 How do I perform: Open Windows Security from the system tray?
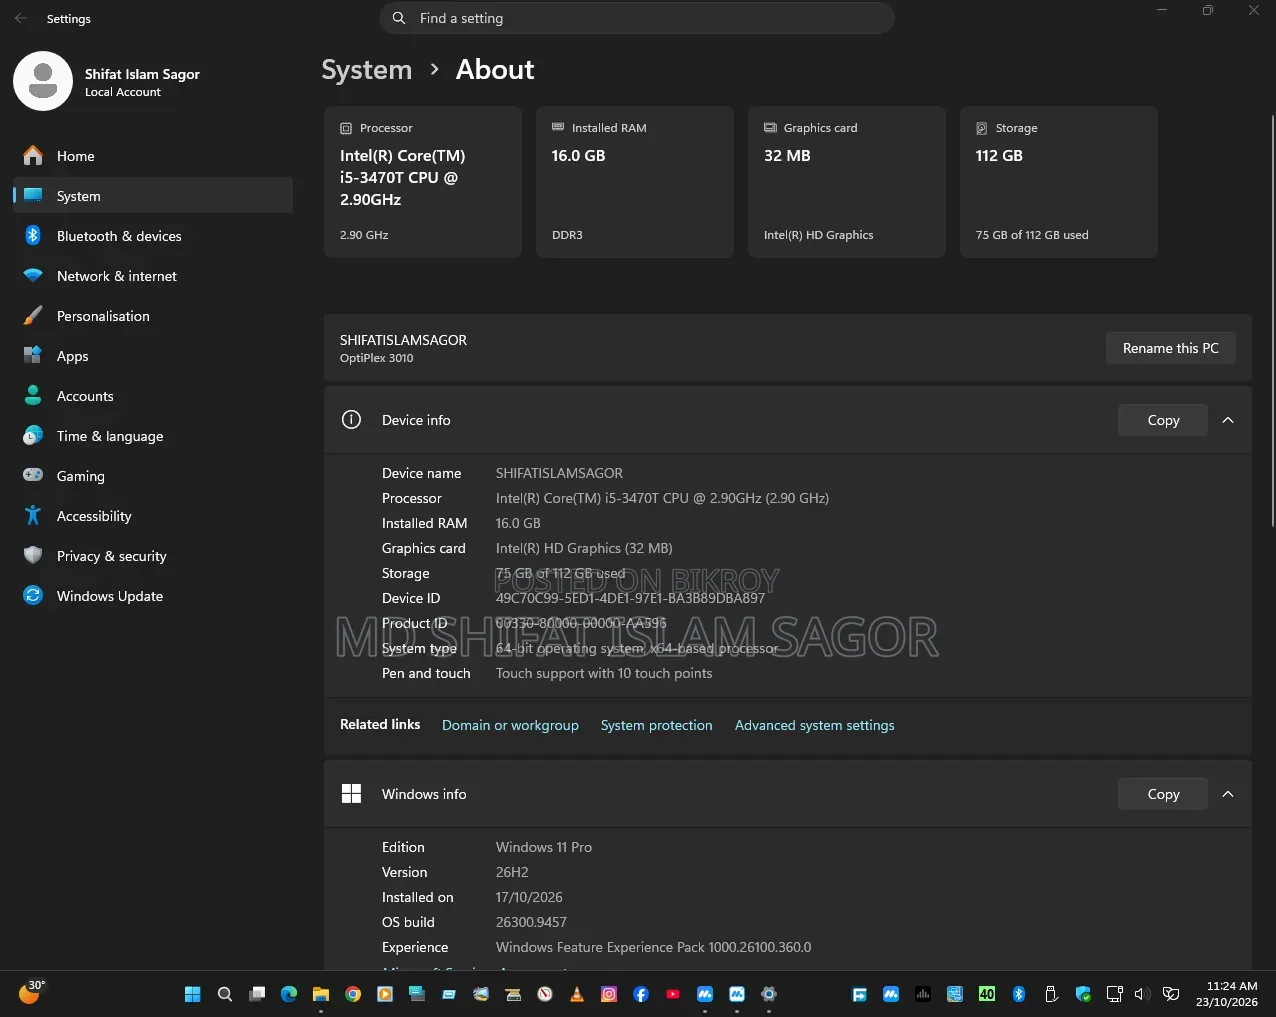pos(1083,994)
